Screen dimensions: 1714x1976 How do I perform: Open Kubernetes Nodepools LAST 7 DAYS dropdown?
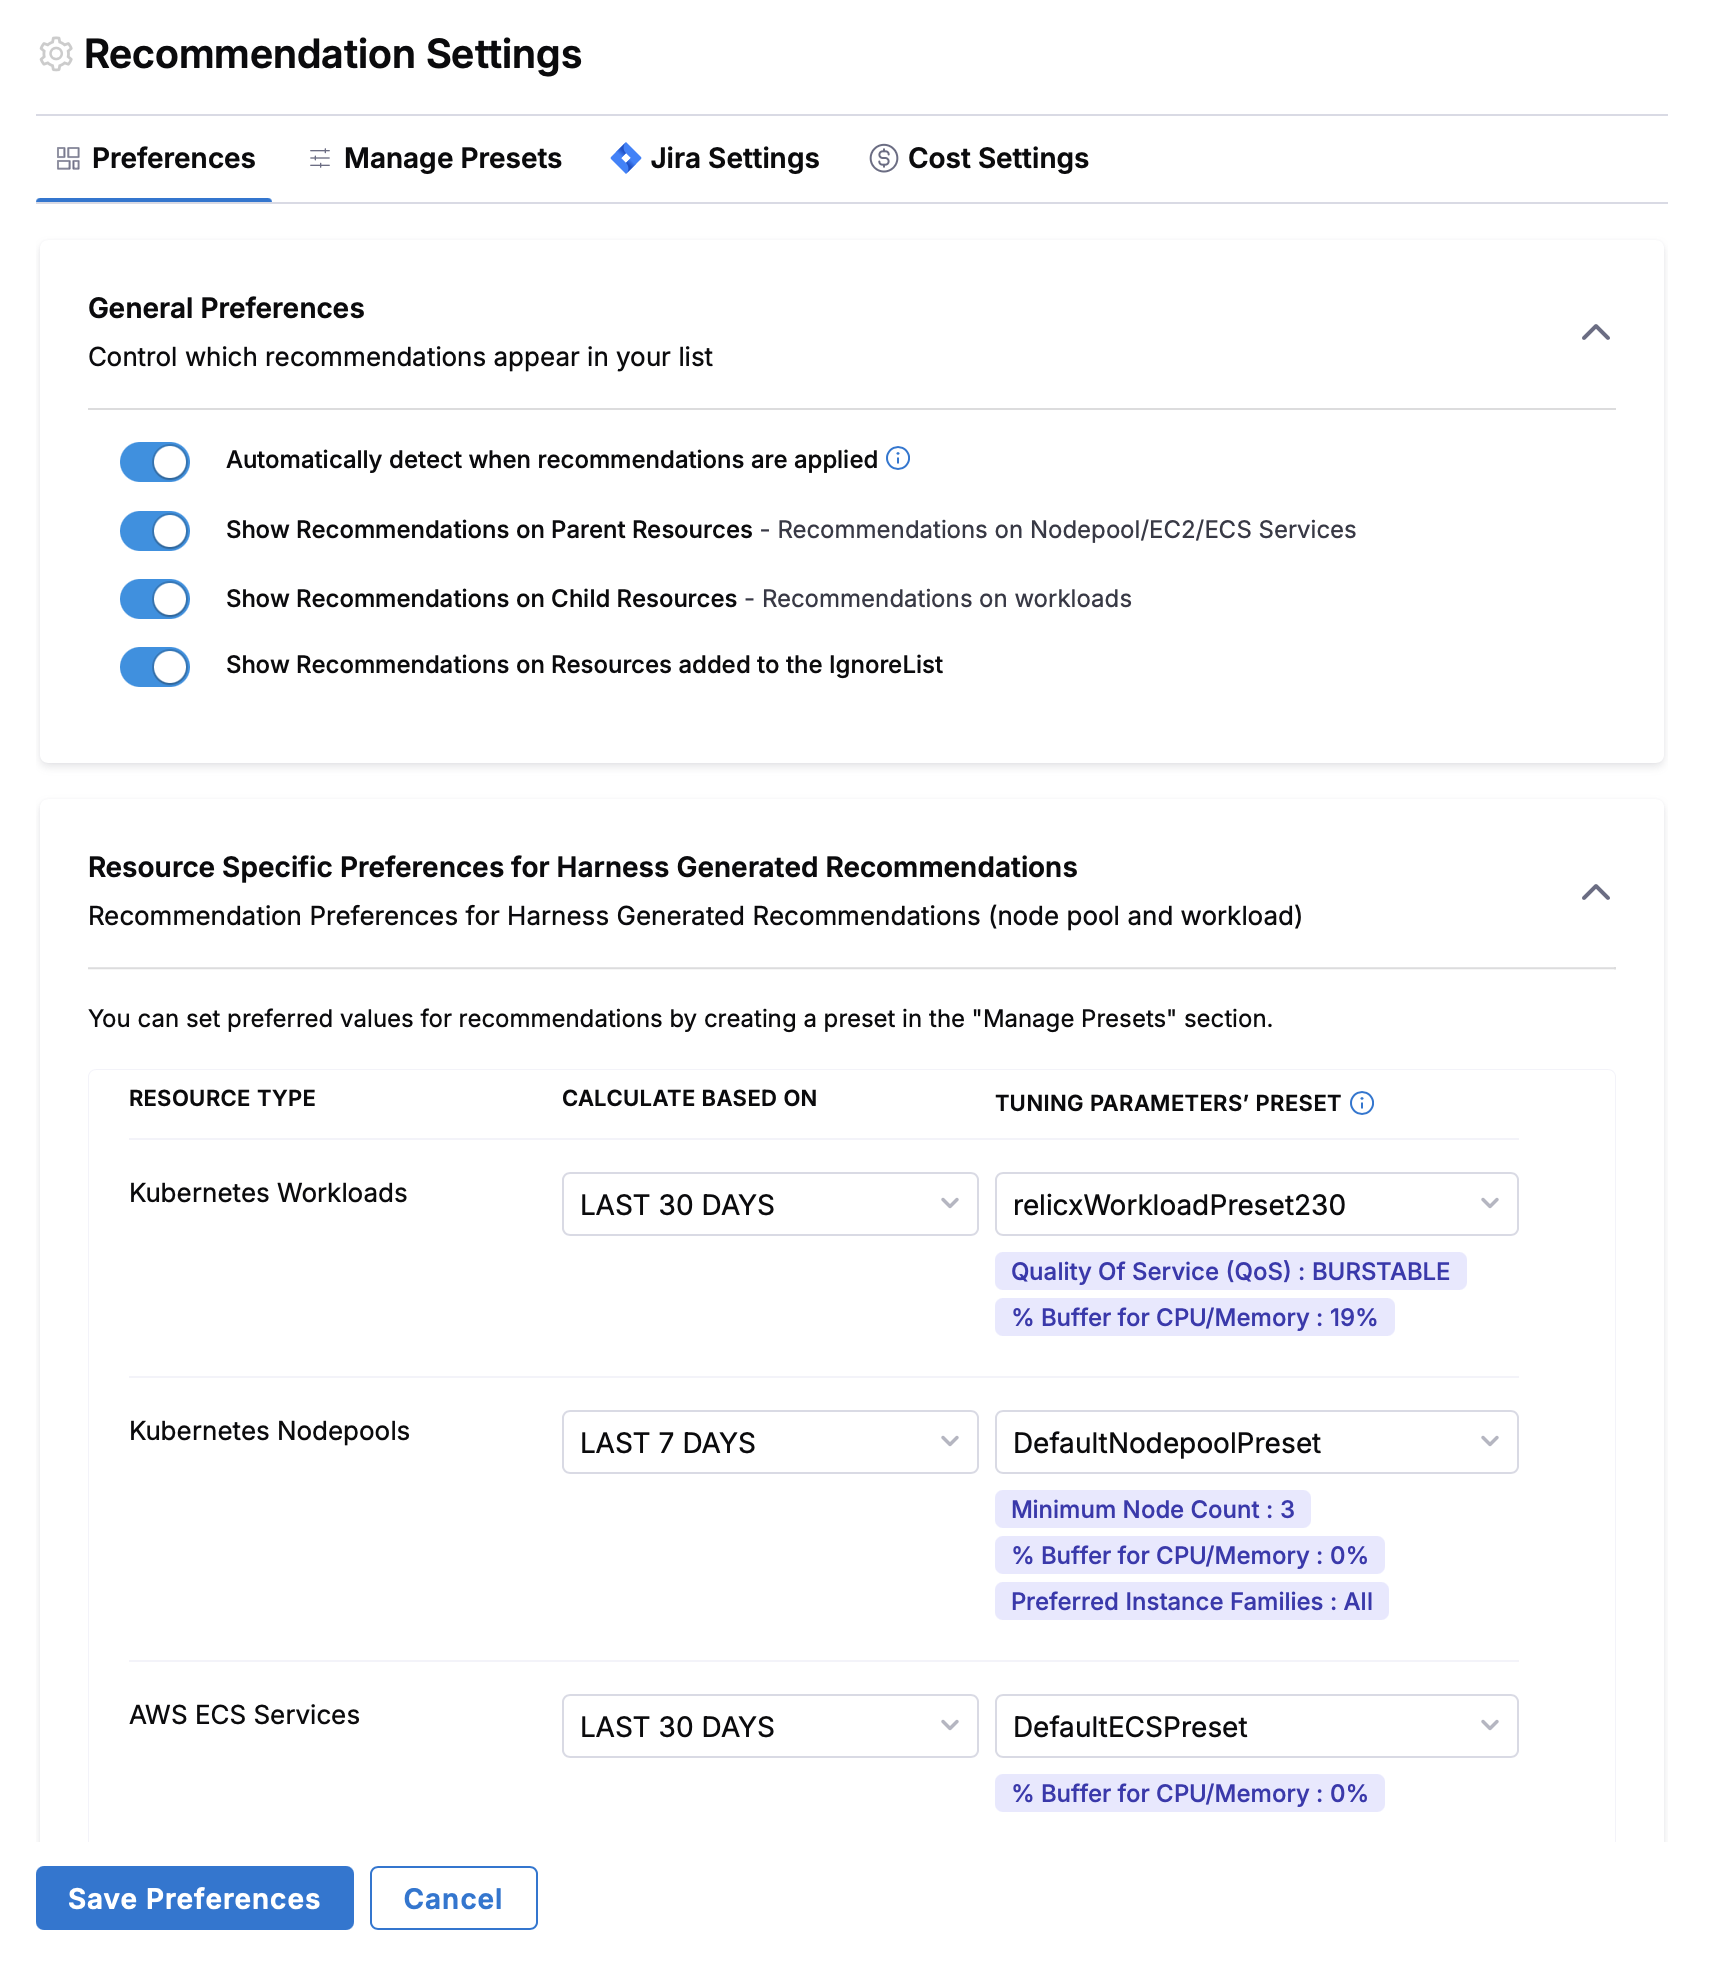[770, 1442]
